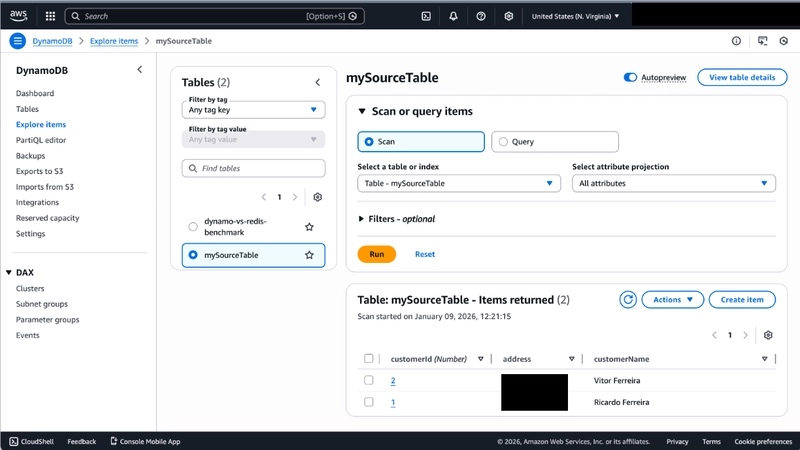800x450 pixels.
Task: Open PartiQL editor in the sidebar
Action: click(41, 140)
